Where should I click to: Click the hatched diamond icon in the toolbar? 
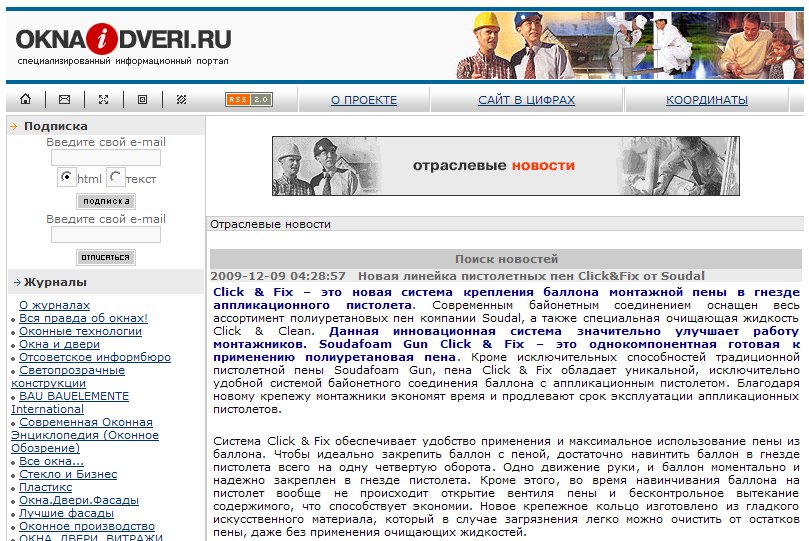181,100
